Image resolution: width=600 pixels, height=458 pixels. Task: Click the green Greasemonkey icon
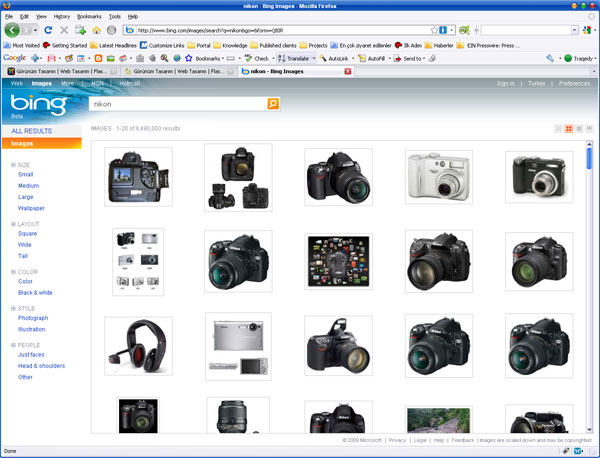(464, 30)
